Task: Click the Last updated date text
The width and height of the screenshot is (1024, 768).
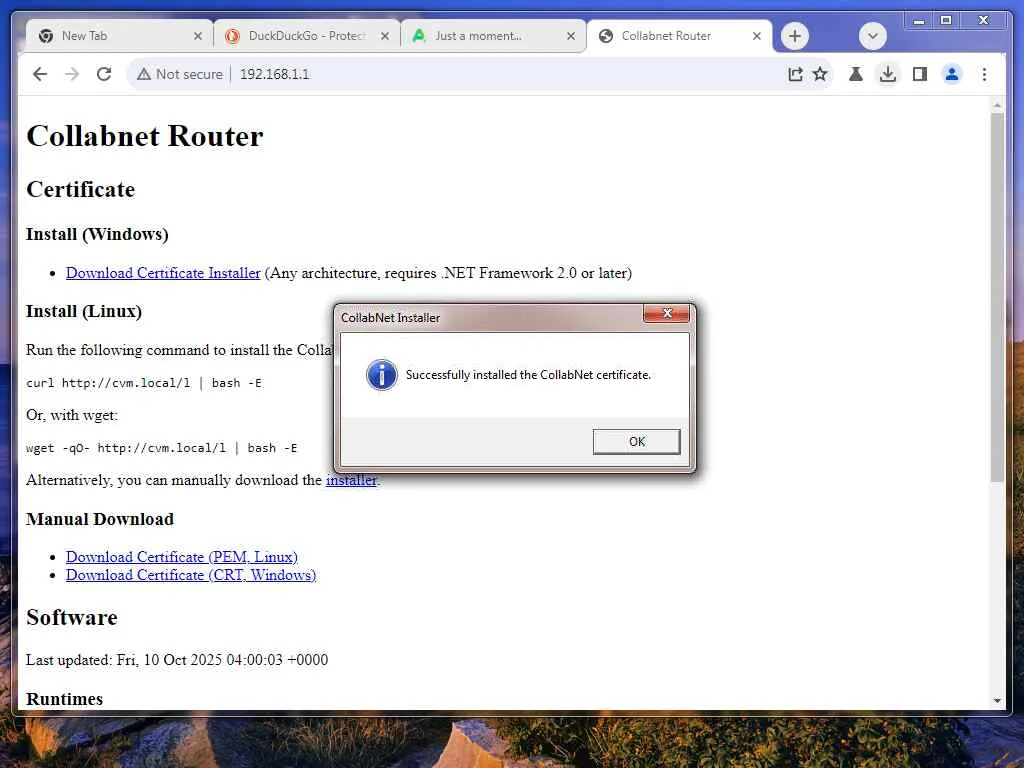Action: point(177,660)
